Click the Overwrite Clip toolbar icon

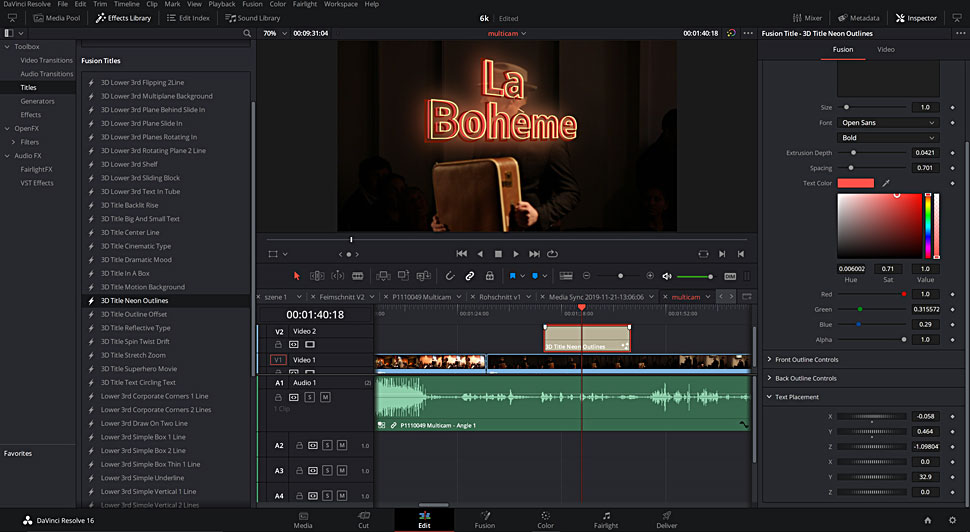403,276
